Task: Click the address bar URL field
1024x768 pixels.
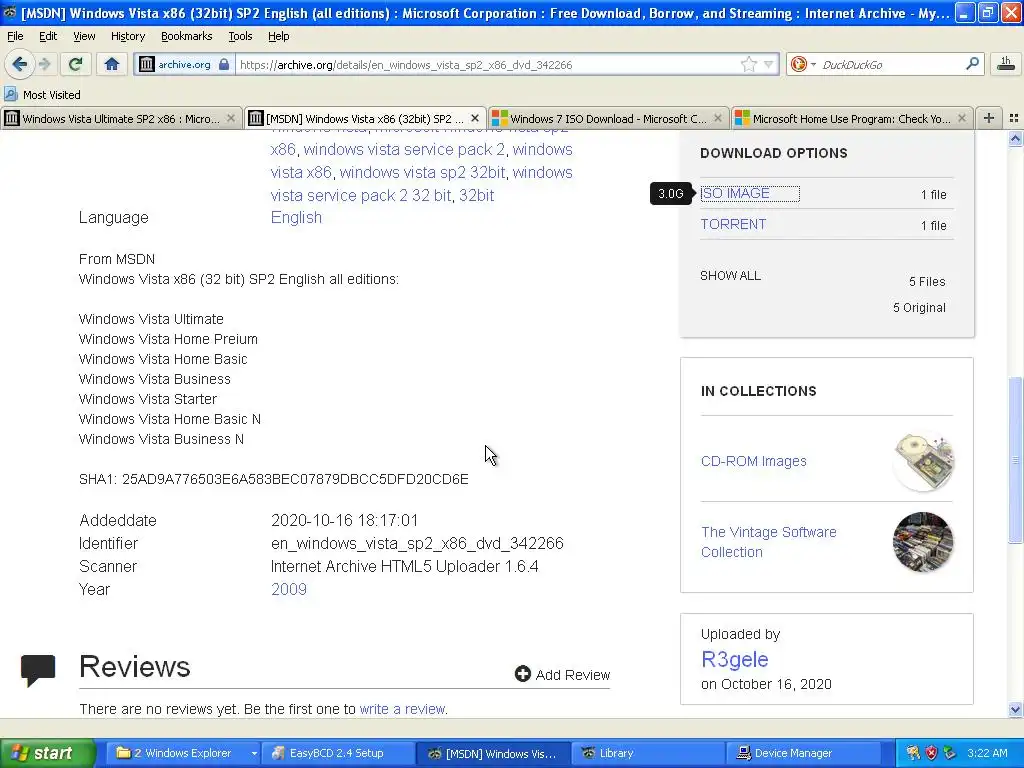Action: (487, 65)
